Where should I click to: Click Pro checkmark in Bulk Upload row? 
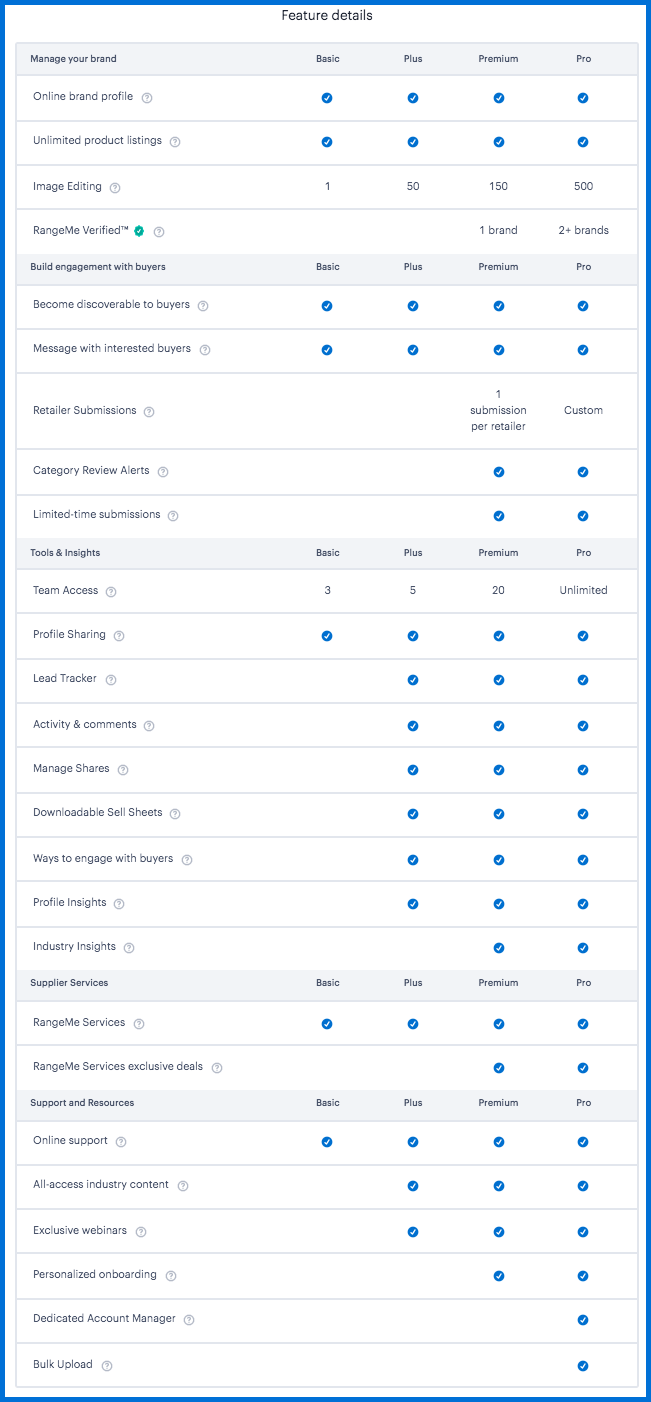[583, 1366]
